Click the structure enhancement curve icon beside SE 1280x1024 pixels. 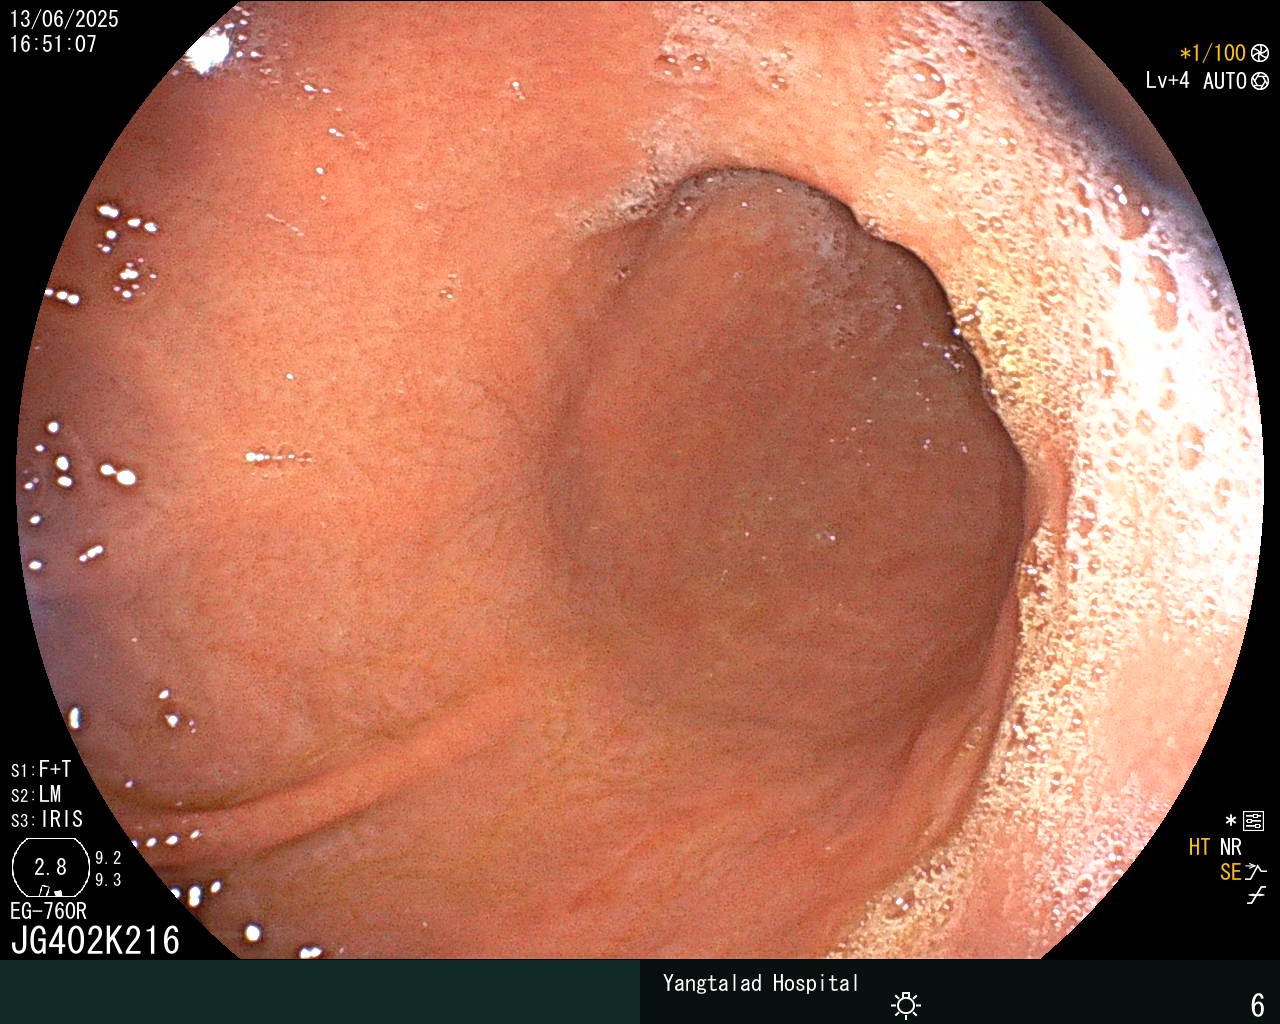click(x=1256, y=872)
